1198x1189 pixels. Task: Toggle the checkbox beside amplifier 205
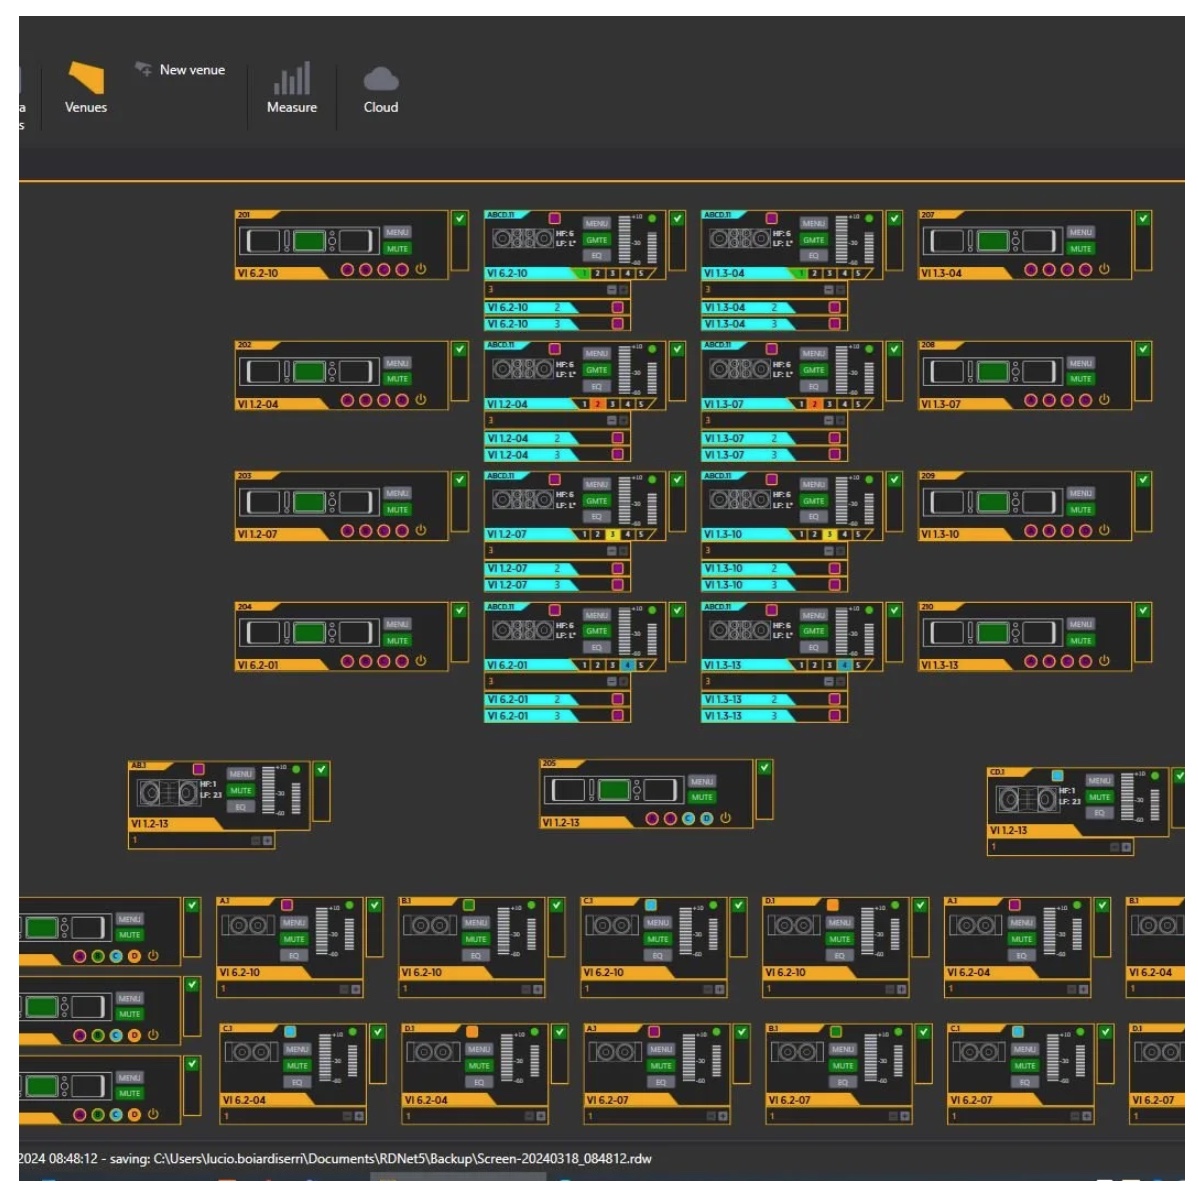[764, 767]
